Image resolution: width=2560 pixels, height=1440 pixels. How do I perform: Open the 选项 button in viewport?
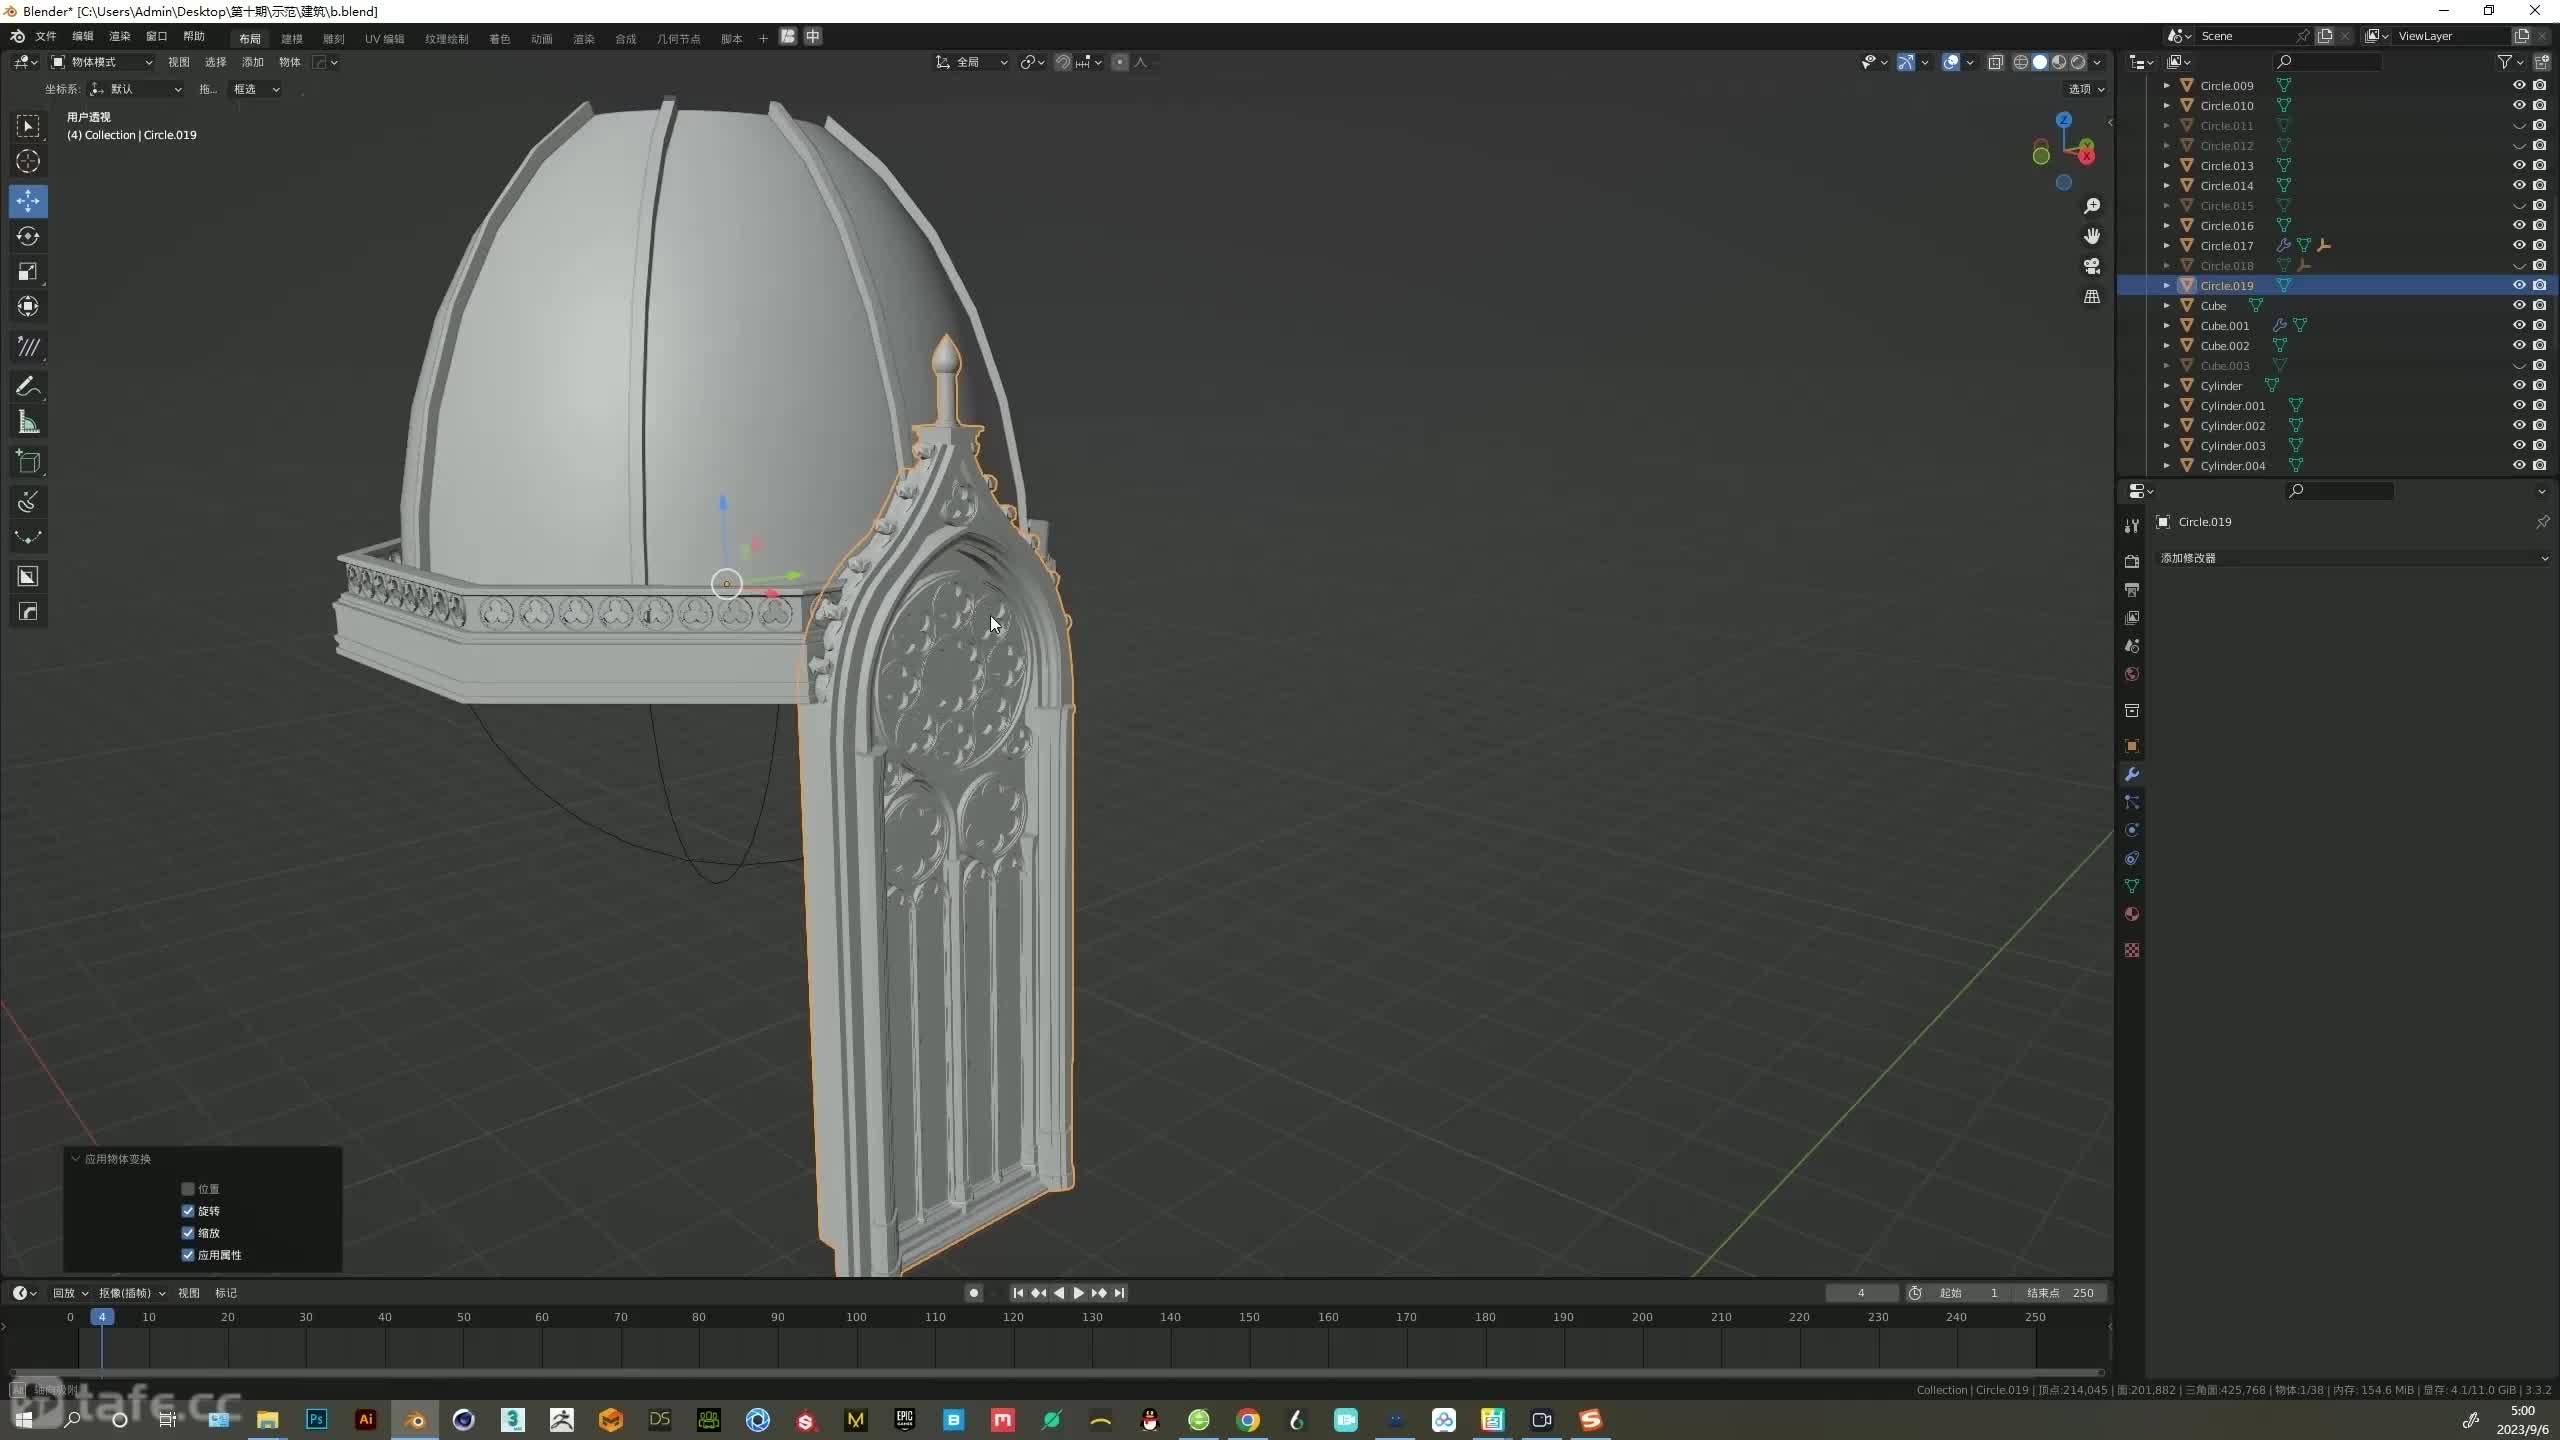2086,89
